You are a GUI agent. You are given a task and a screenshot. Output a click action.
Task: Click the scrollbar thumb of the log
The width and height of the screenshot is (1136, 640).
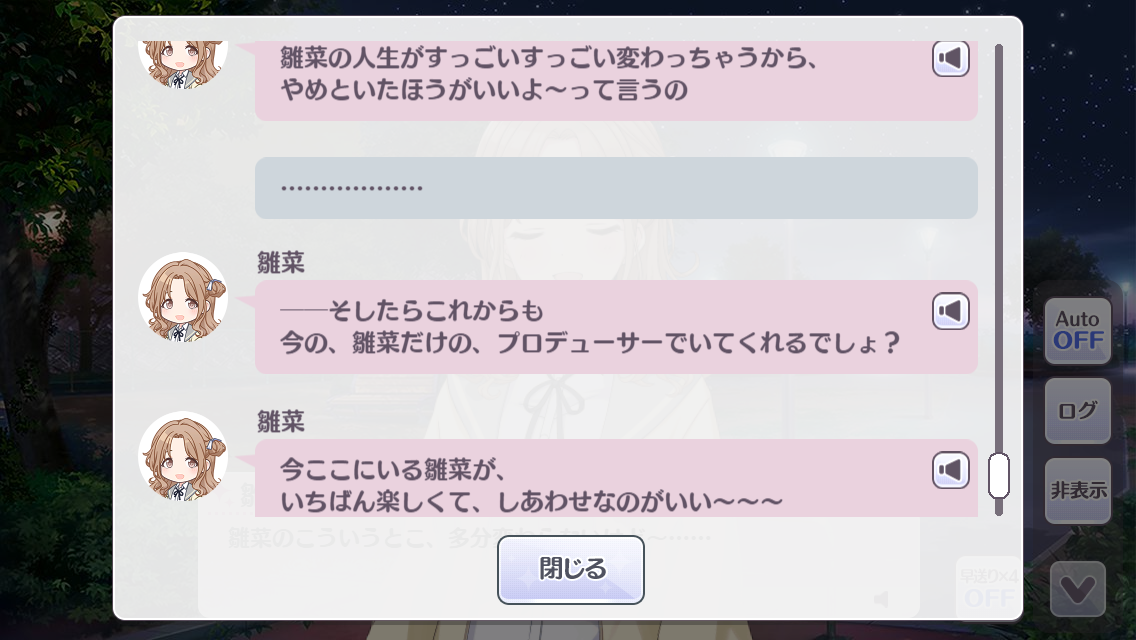pos(999,475)
